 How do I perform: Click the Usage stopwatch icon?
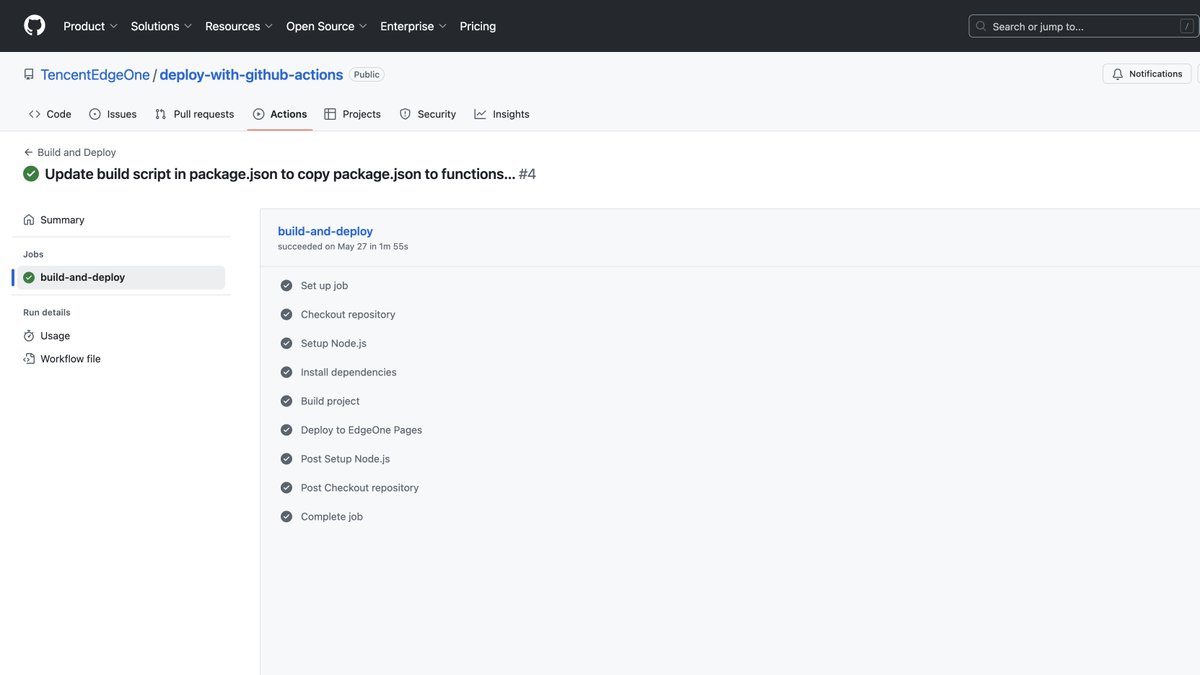29,336
